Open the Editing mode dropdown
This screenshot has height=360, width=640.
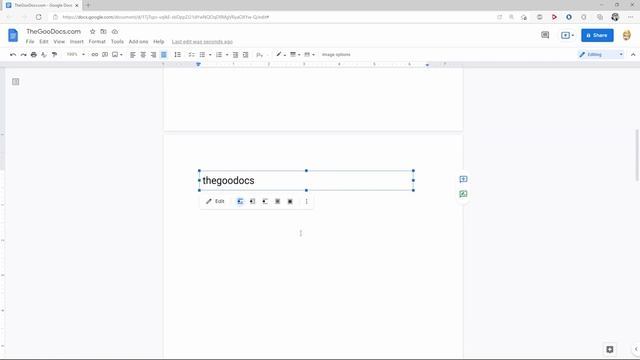pos(601,54)
